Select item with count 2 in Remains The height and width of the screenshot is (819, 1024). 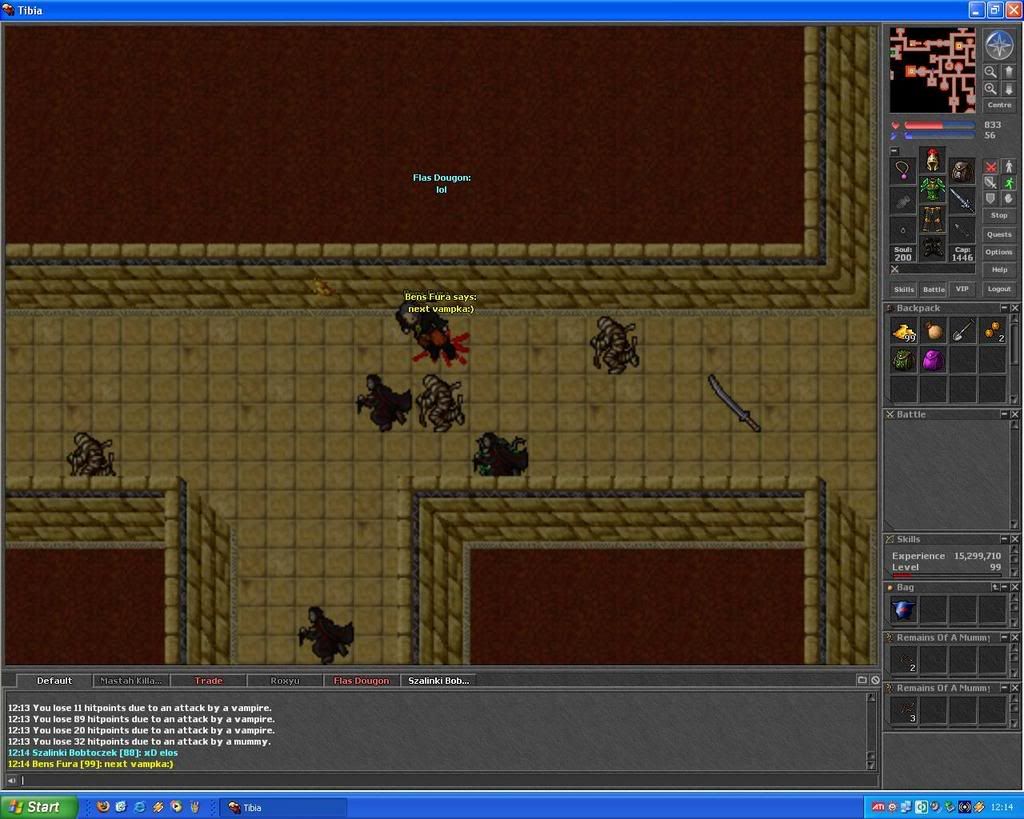(x=903, y=660)
